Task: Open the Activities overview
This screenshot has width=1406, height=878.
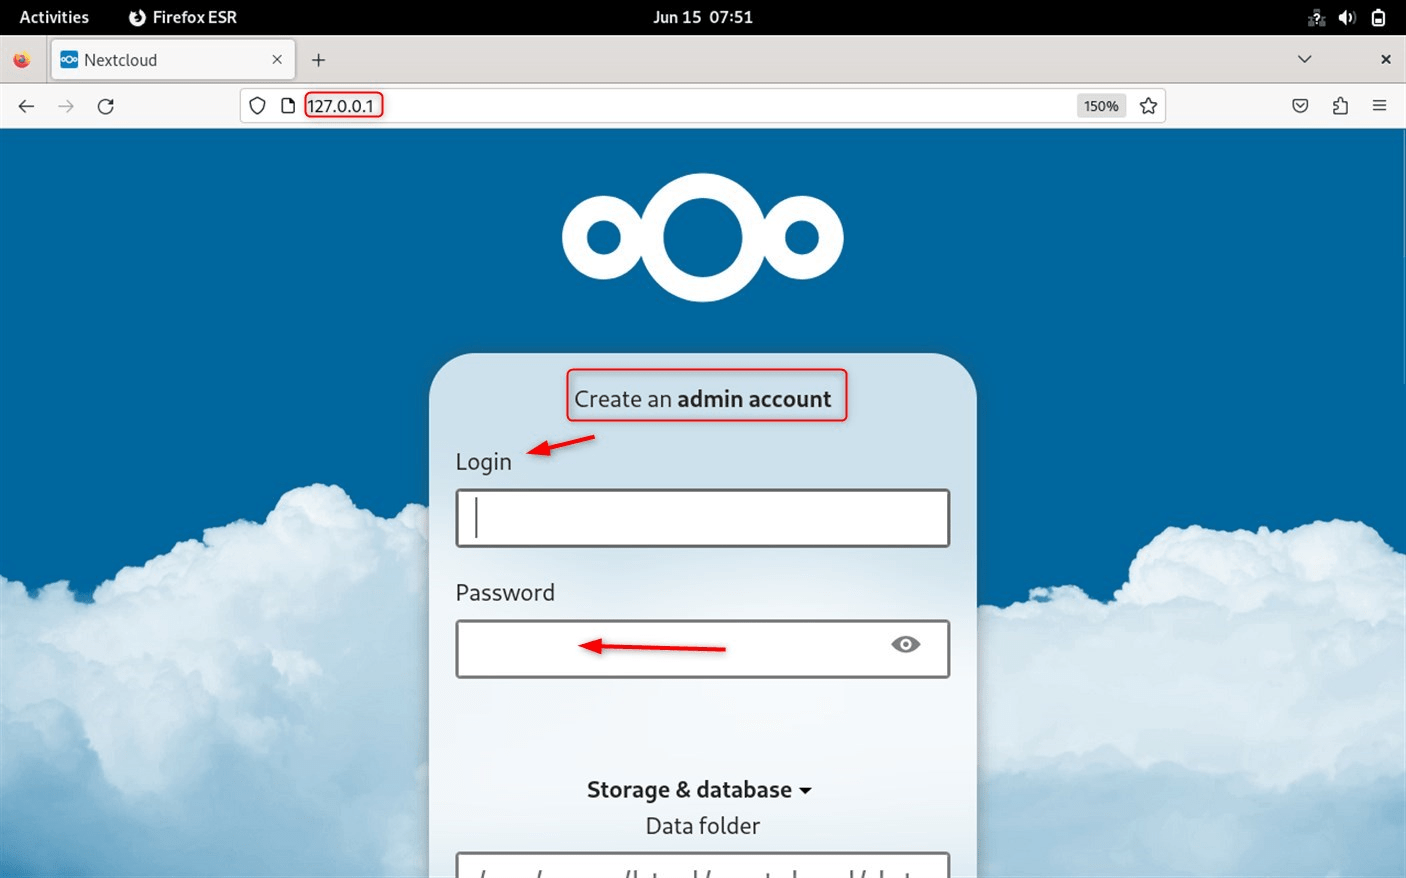Action: tap(54, 17)
